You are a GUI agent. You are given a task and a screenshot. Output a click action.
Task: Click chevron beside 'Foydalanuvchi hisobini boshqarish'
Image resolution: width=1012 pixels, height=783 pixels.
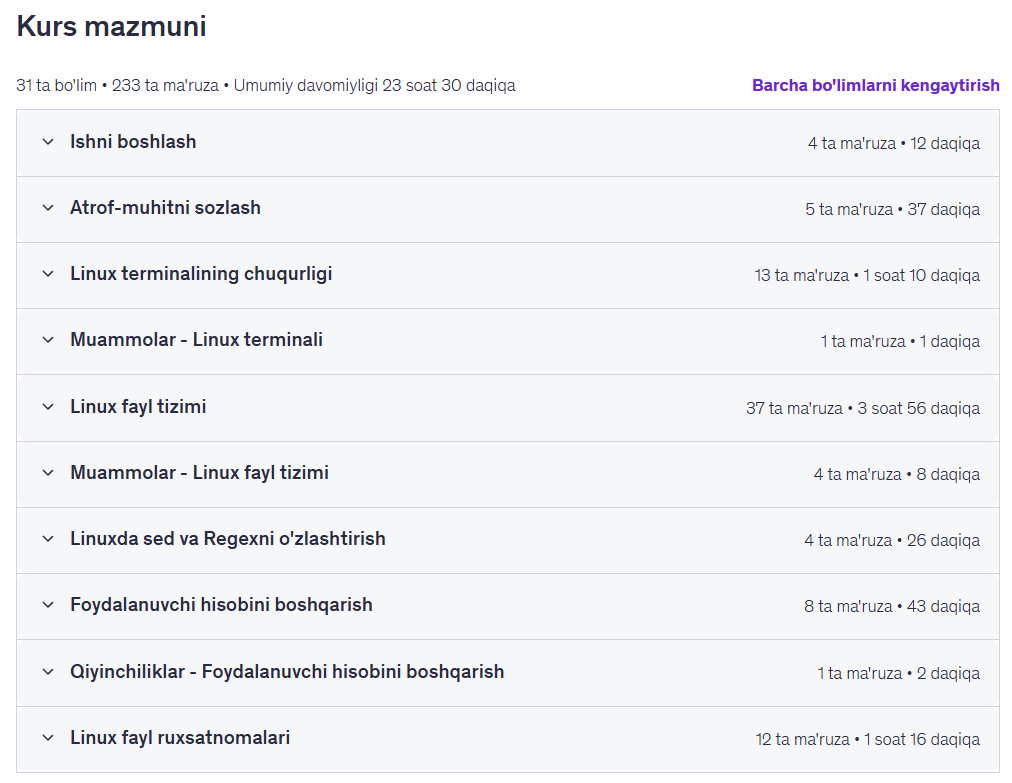point(48,605)
